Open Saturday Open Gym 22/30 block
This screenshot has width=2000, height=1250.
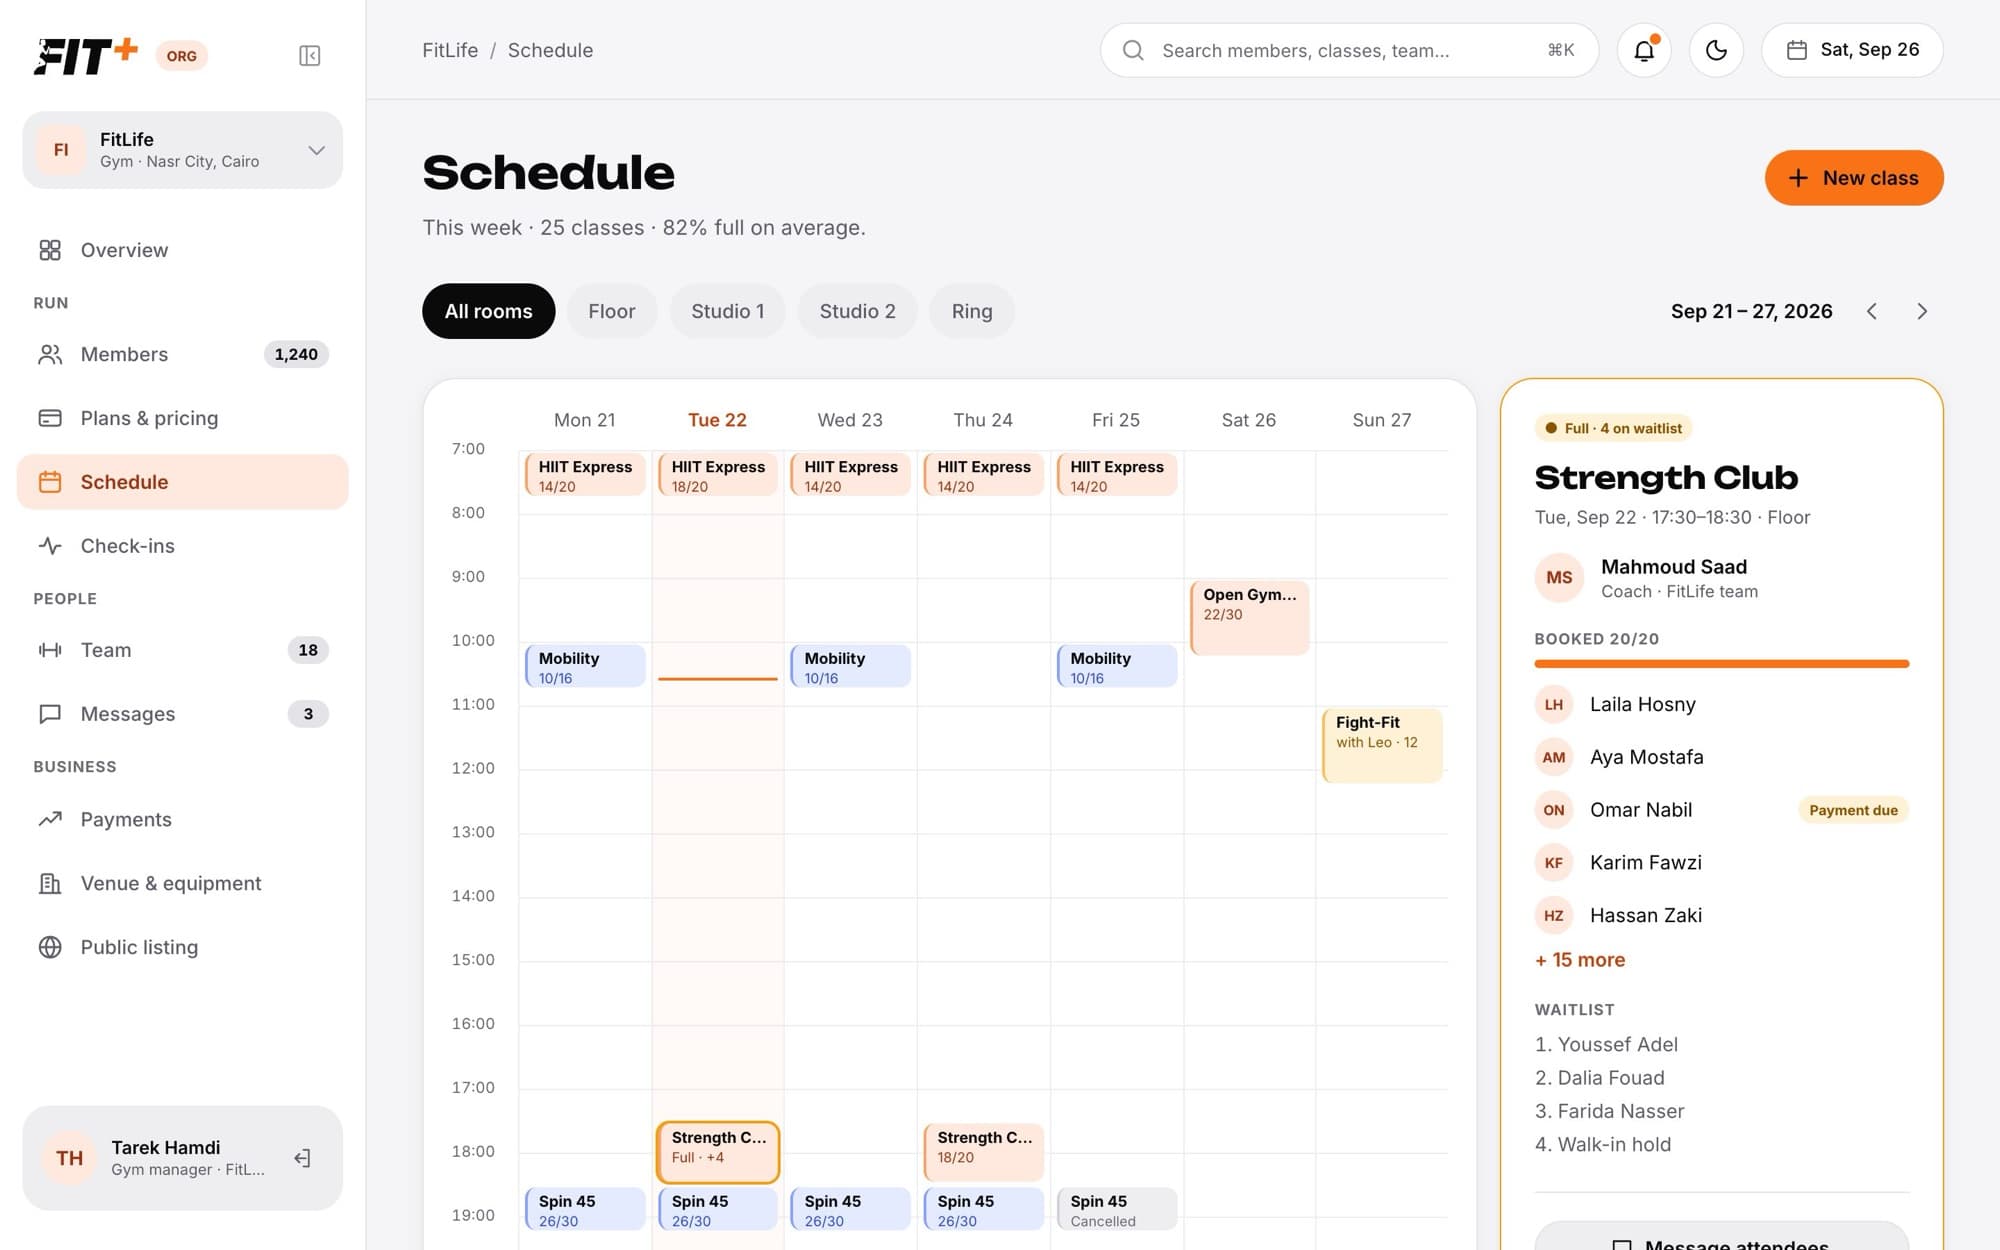pyautogui.click(x=1250, y=617)
